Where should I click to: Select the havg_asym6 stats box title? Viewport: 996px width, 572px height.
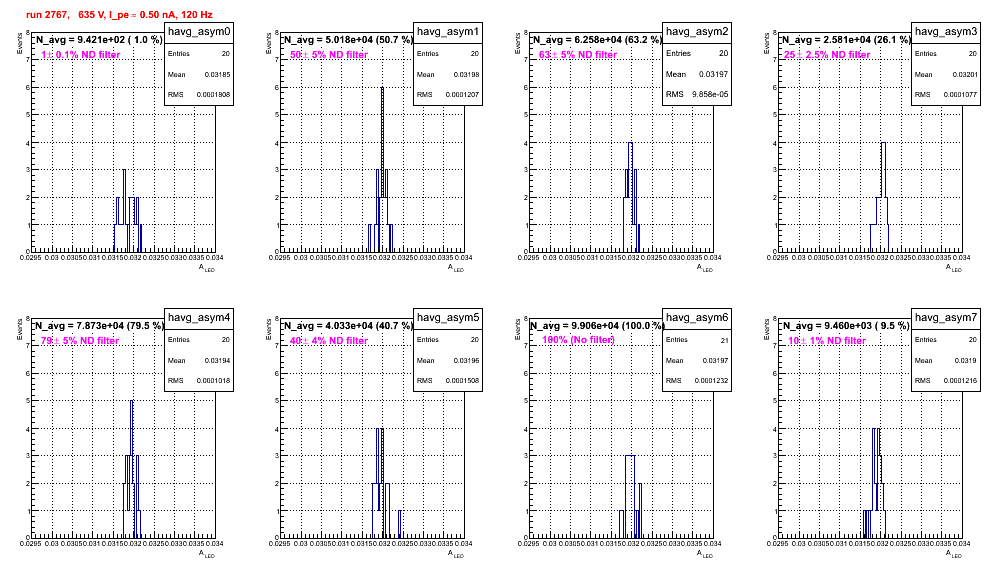coord(697,318)
